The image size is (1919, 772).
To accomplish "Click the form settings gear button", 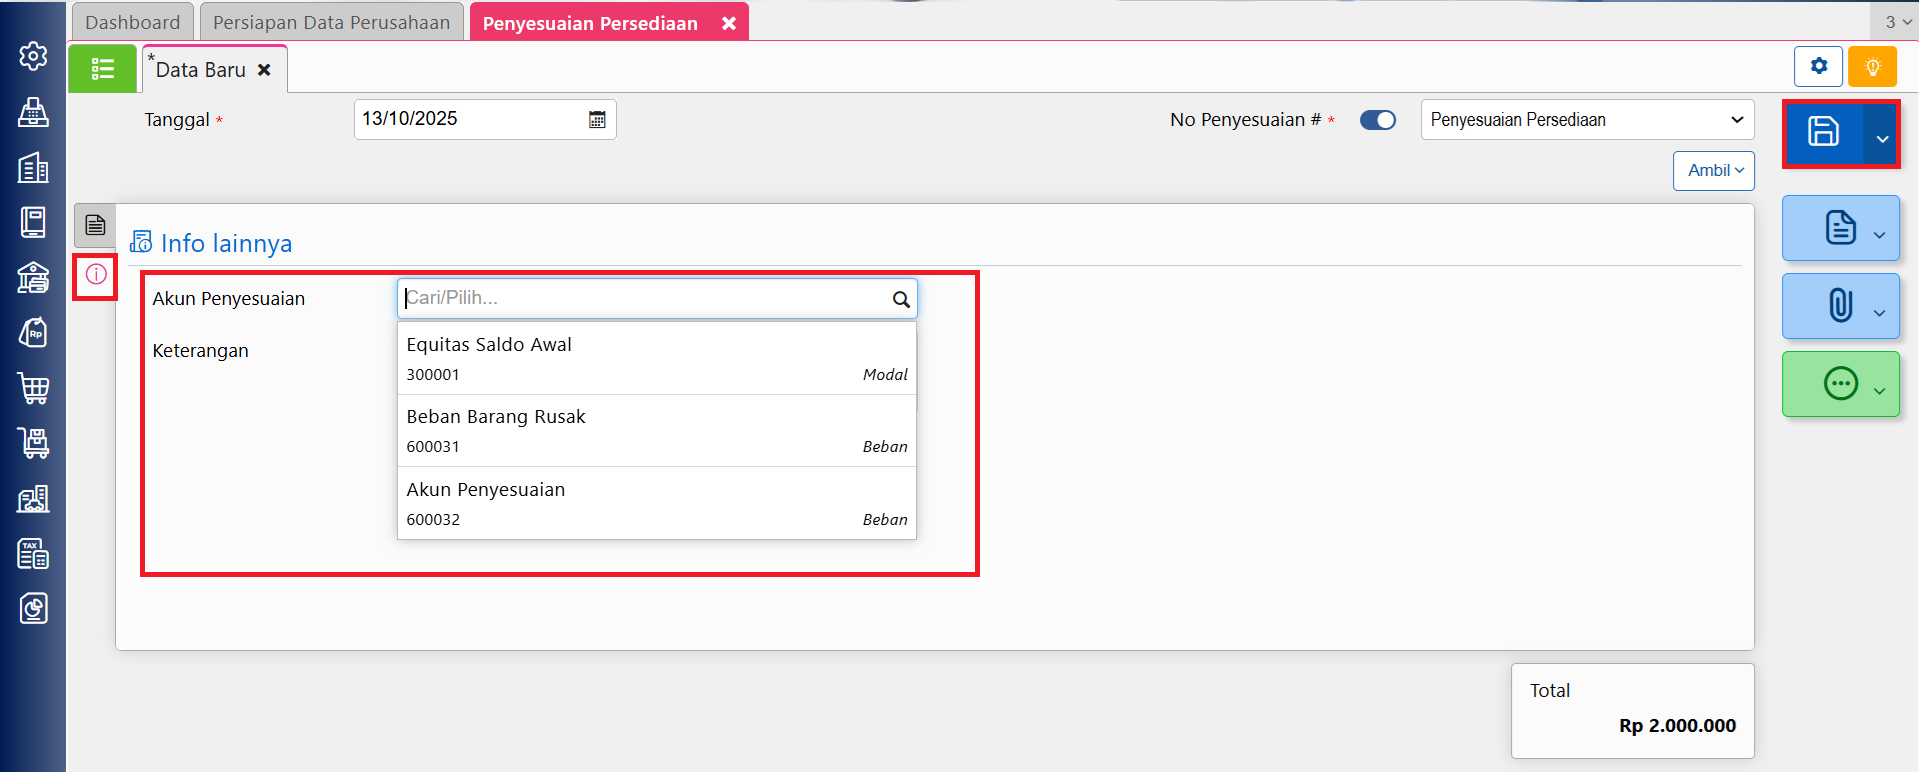I will pyautogui.click(x=1818, y=67).
